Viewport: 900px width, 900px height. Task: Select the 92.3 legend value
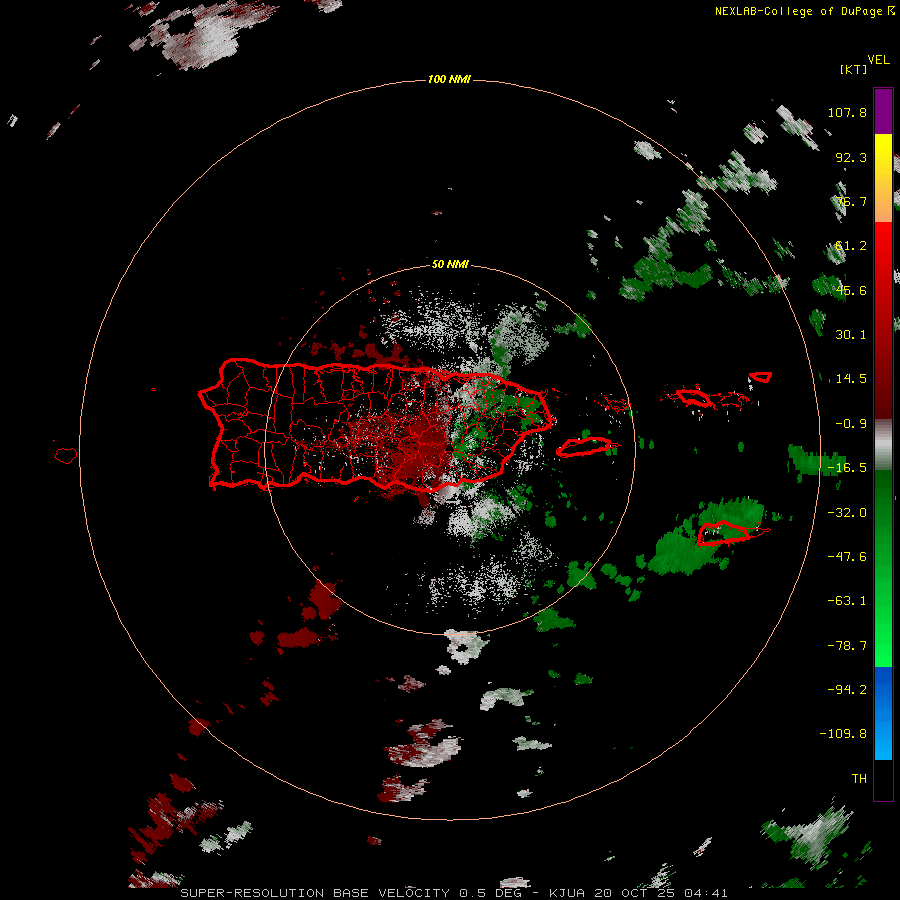851,157
